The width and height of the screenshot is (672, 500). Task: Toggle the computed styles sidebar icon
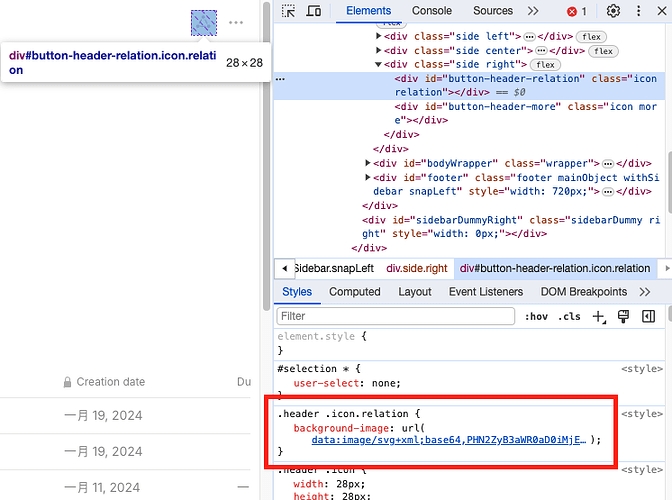point(648,316)
